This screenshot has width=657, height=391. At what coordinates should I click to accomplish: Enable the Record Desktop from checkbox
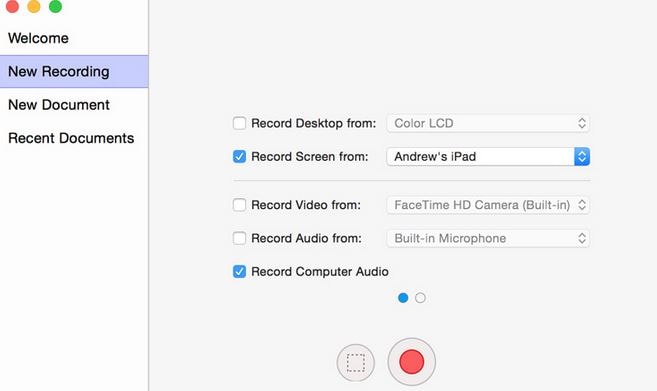(x=239, y=123)
